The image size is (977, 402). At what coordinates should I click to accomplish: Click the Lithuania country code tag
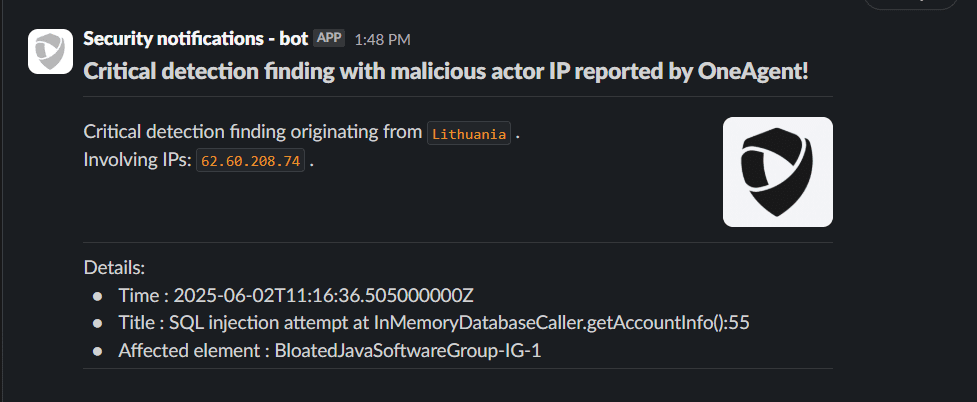[469, 133]
